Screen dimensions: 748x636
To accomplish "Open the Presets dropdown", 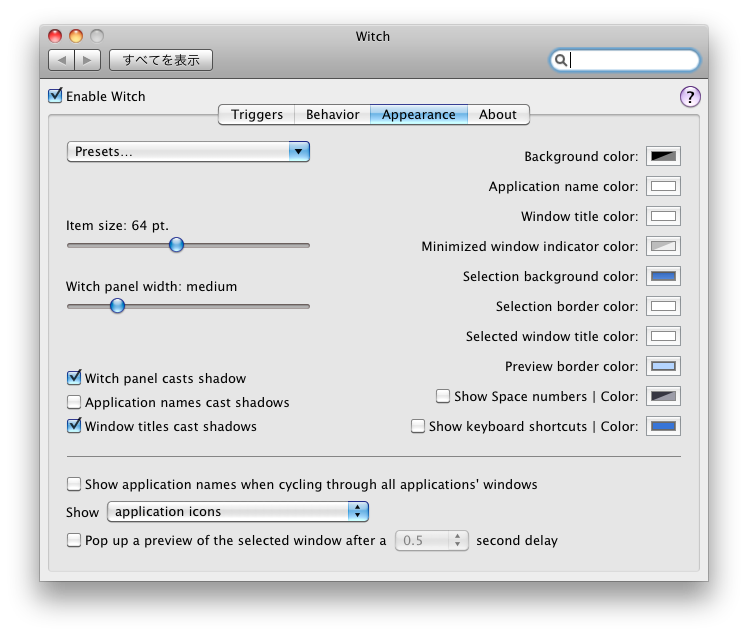I will [188, 152].
